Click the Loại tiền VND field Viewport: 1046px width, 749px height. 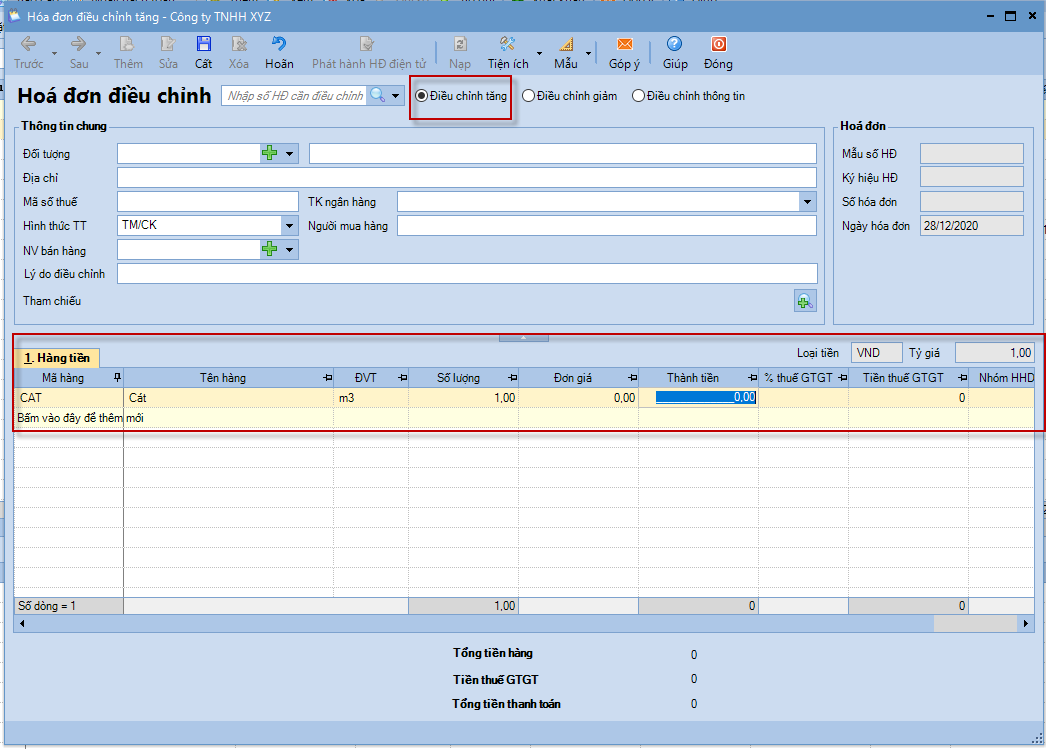[x=876, y=353]
